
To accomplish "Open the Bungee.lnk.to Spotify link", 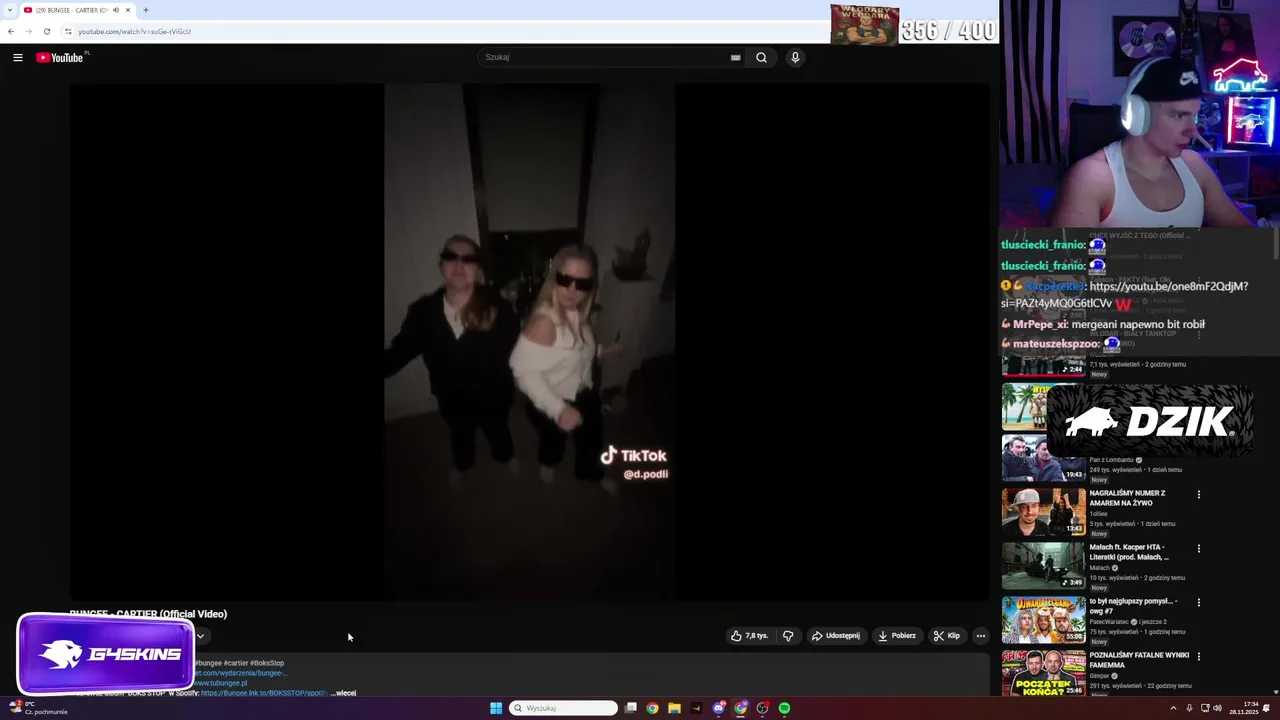I will pyautogui.click(x=264, y=693).
